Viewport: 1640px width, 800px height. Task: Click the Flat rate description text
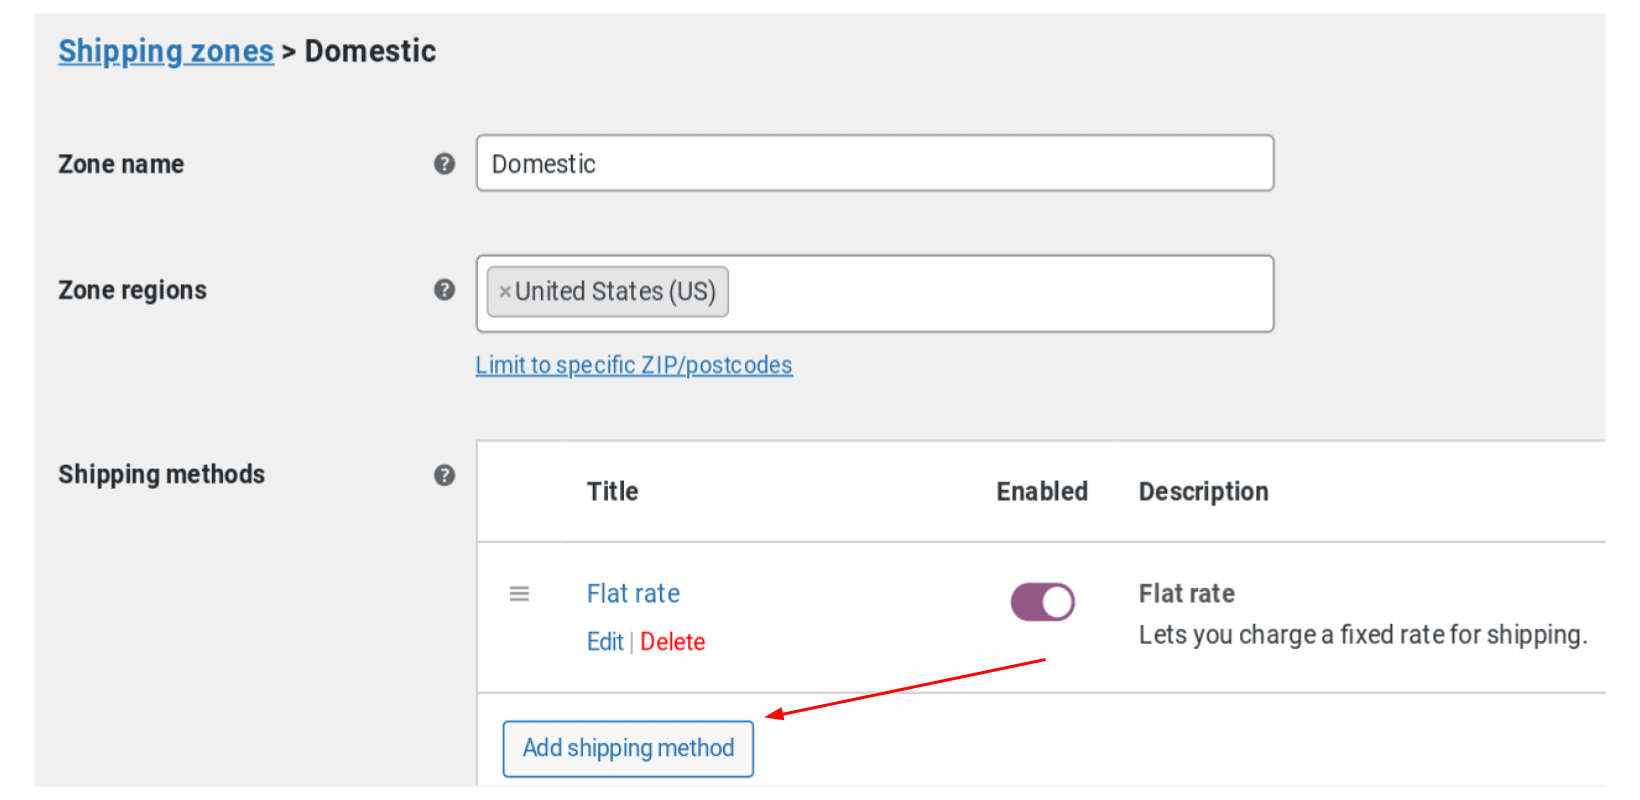1364,634
